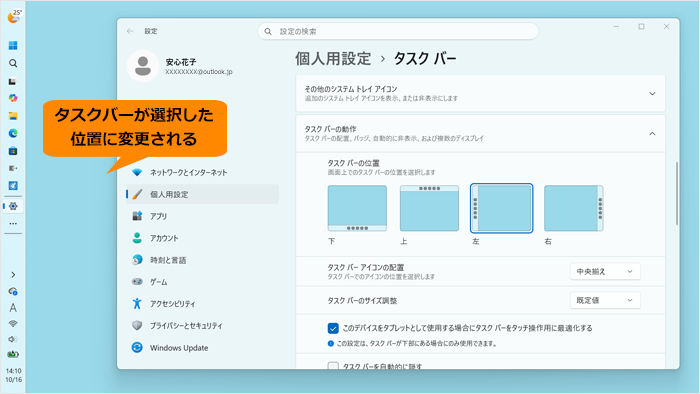Select taskbar position 上 thumbnail
700x394 pixels.
(429, 208)
